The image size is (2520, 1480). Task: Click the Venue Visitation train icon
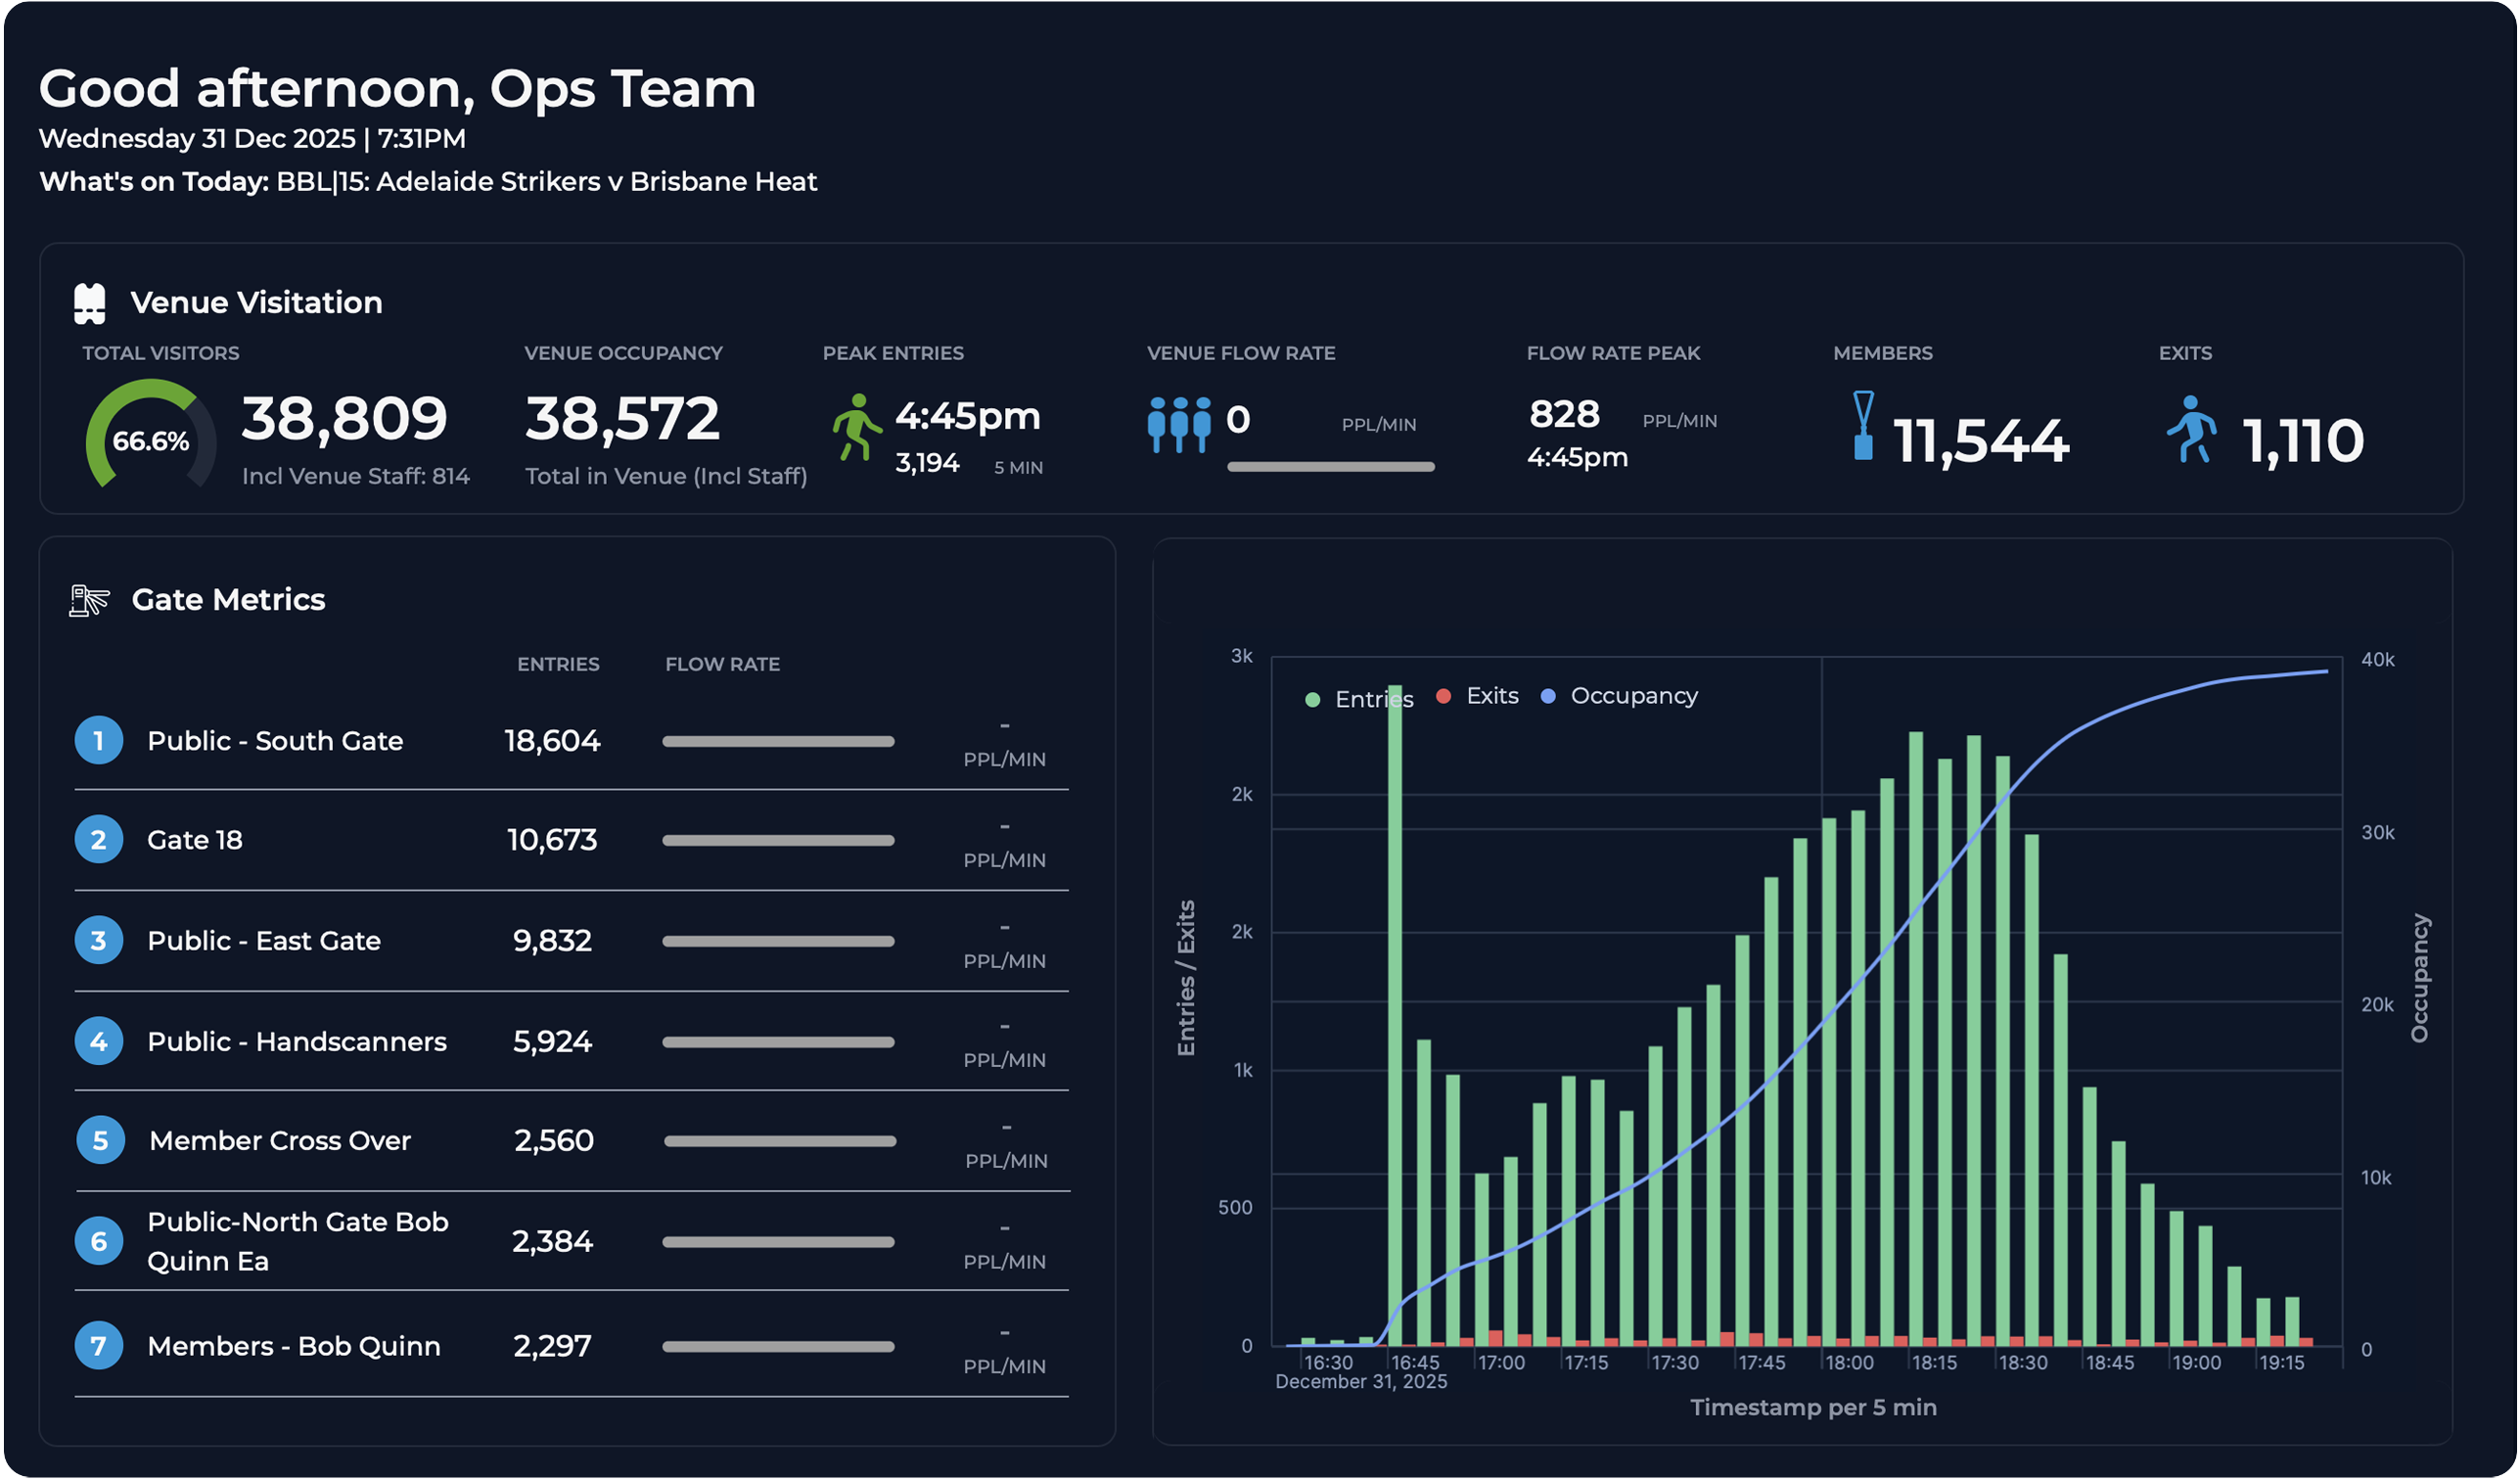[90, 303]
